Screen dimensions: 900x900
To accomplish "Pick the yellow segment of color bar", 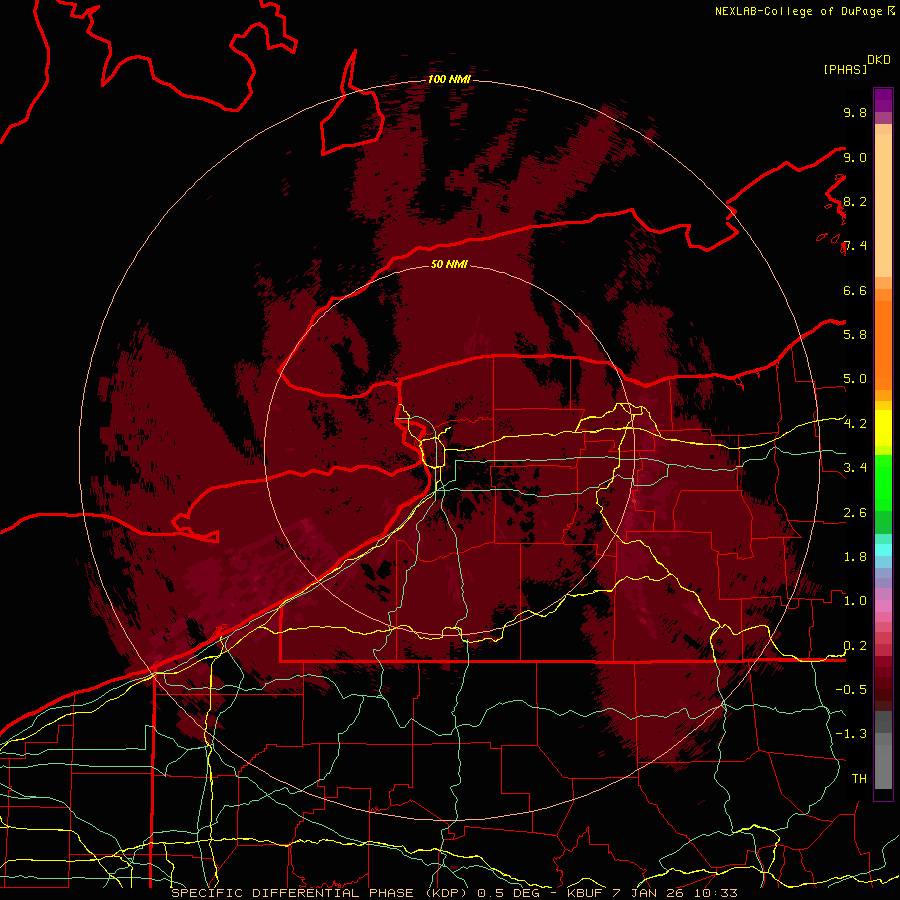I will (x=883, y=428).
